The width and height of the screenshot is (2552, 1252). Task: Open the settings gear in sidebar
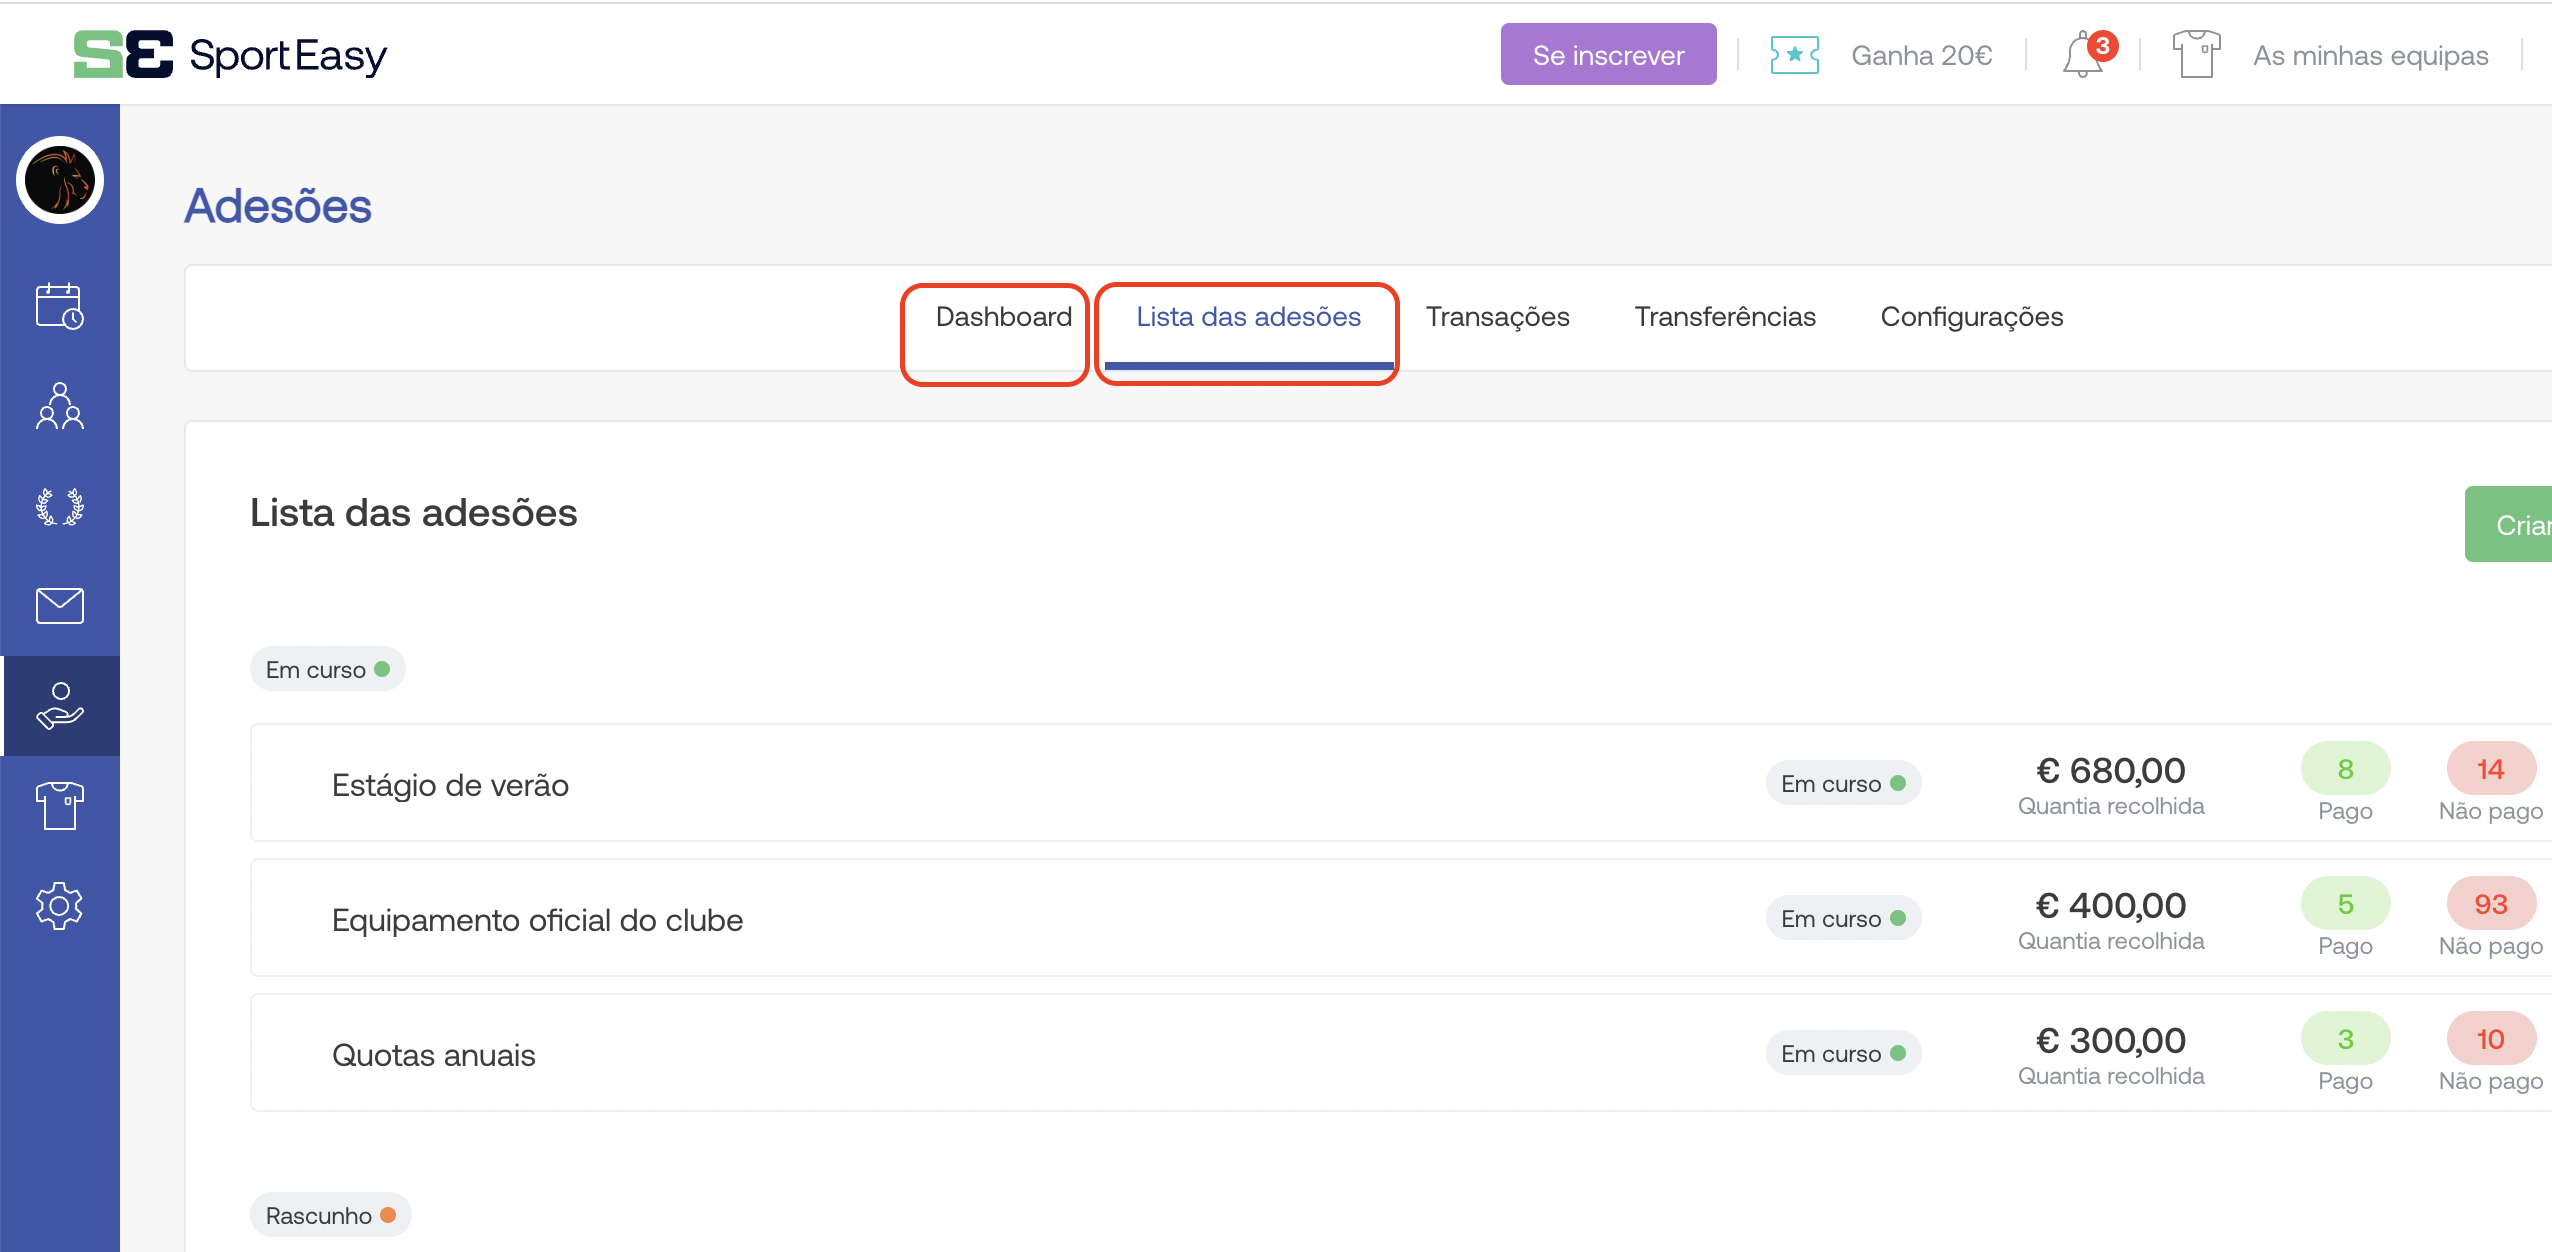(59, 906)
